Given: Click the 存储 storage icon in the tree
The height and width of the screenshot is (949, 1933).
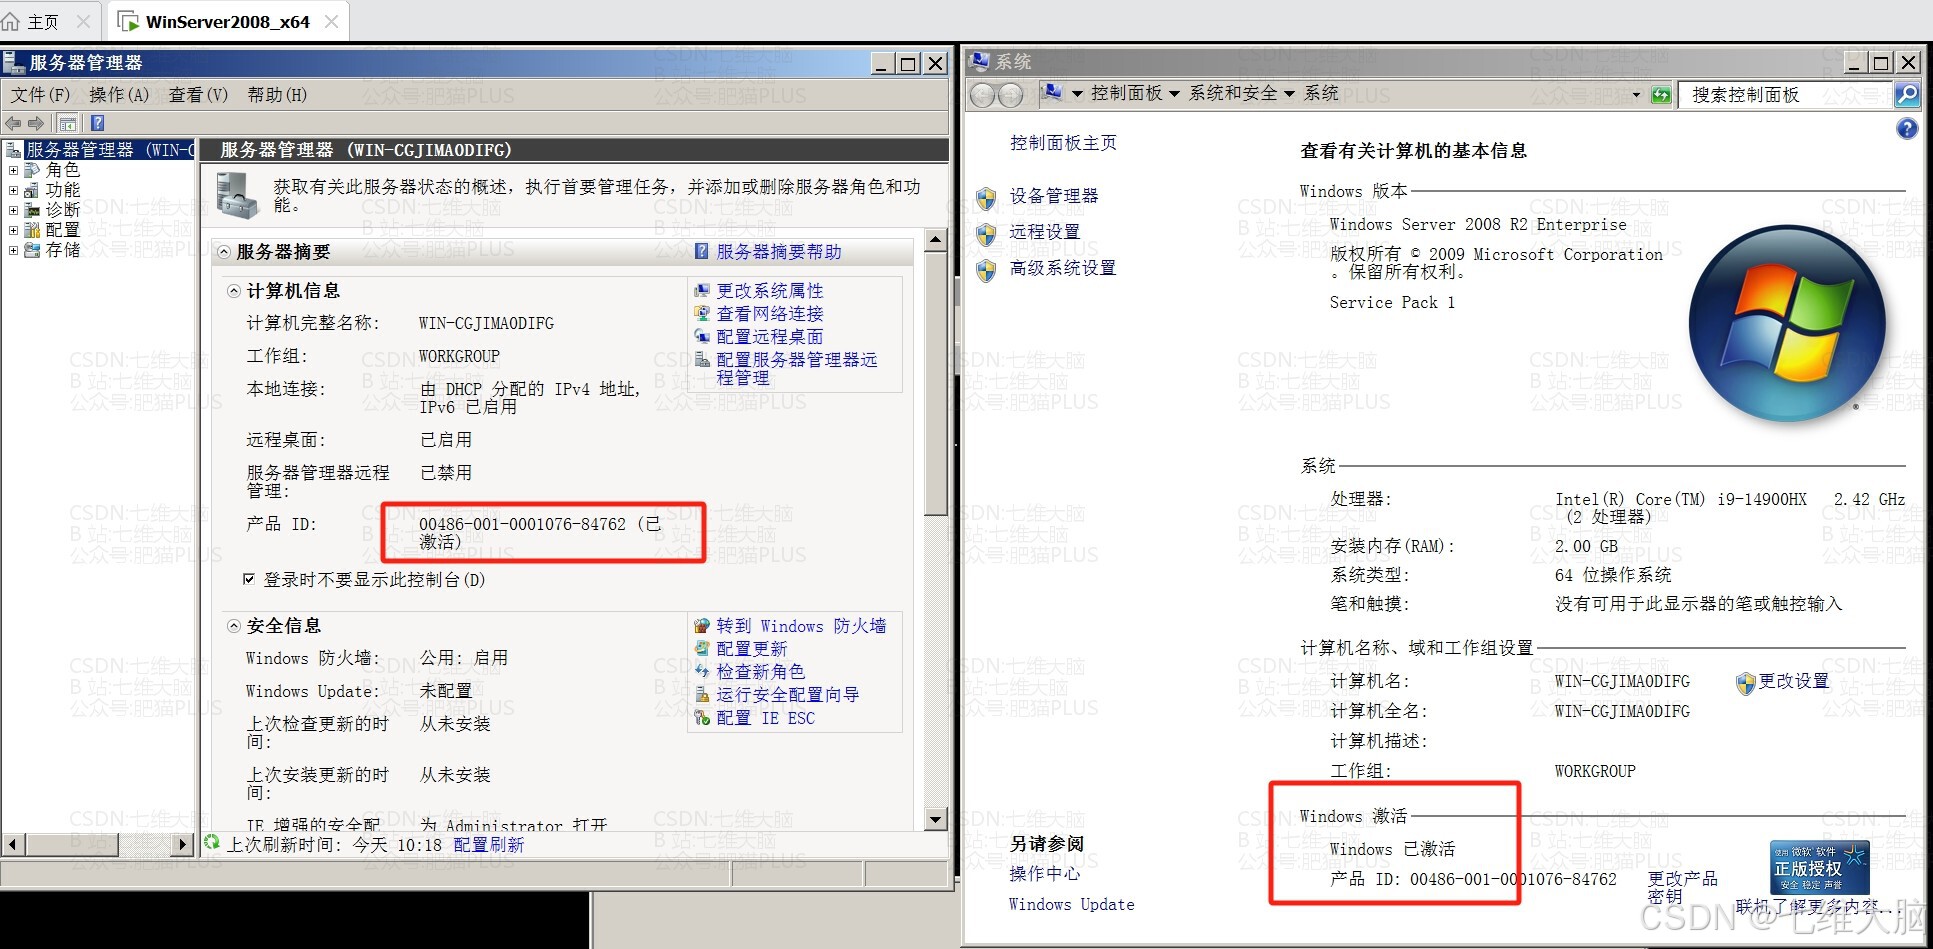Looking at the screenshot, I should click(x=32, y=250).
